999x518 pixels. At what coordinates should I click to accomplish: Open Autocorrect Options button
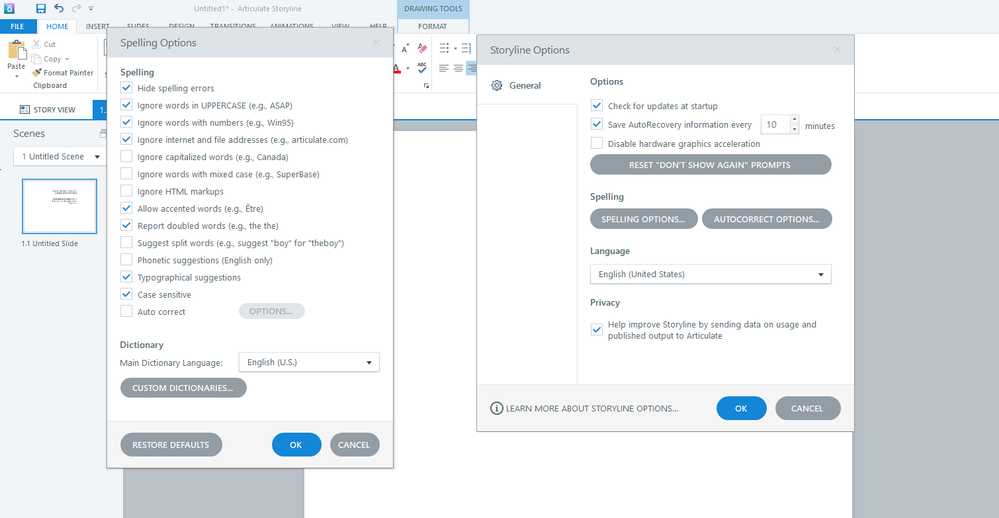pyautogui.click(x=766, y=219)
